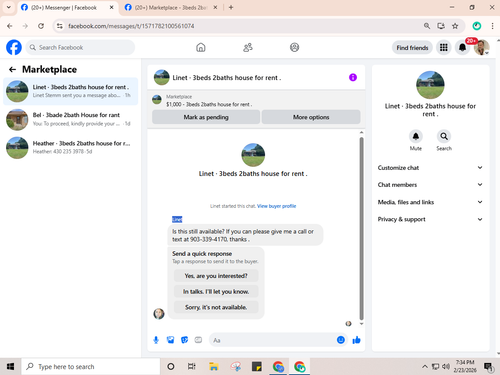
Task: Send quick response Sorry, it's not available.
Action: tap(216, 307)
